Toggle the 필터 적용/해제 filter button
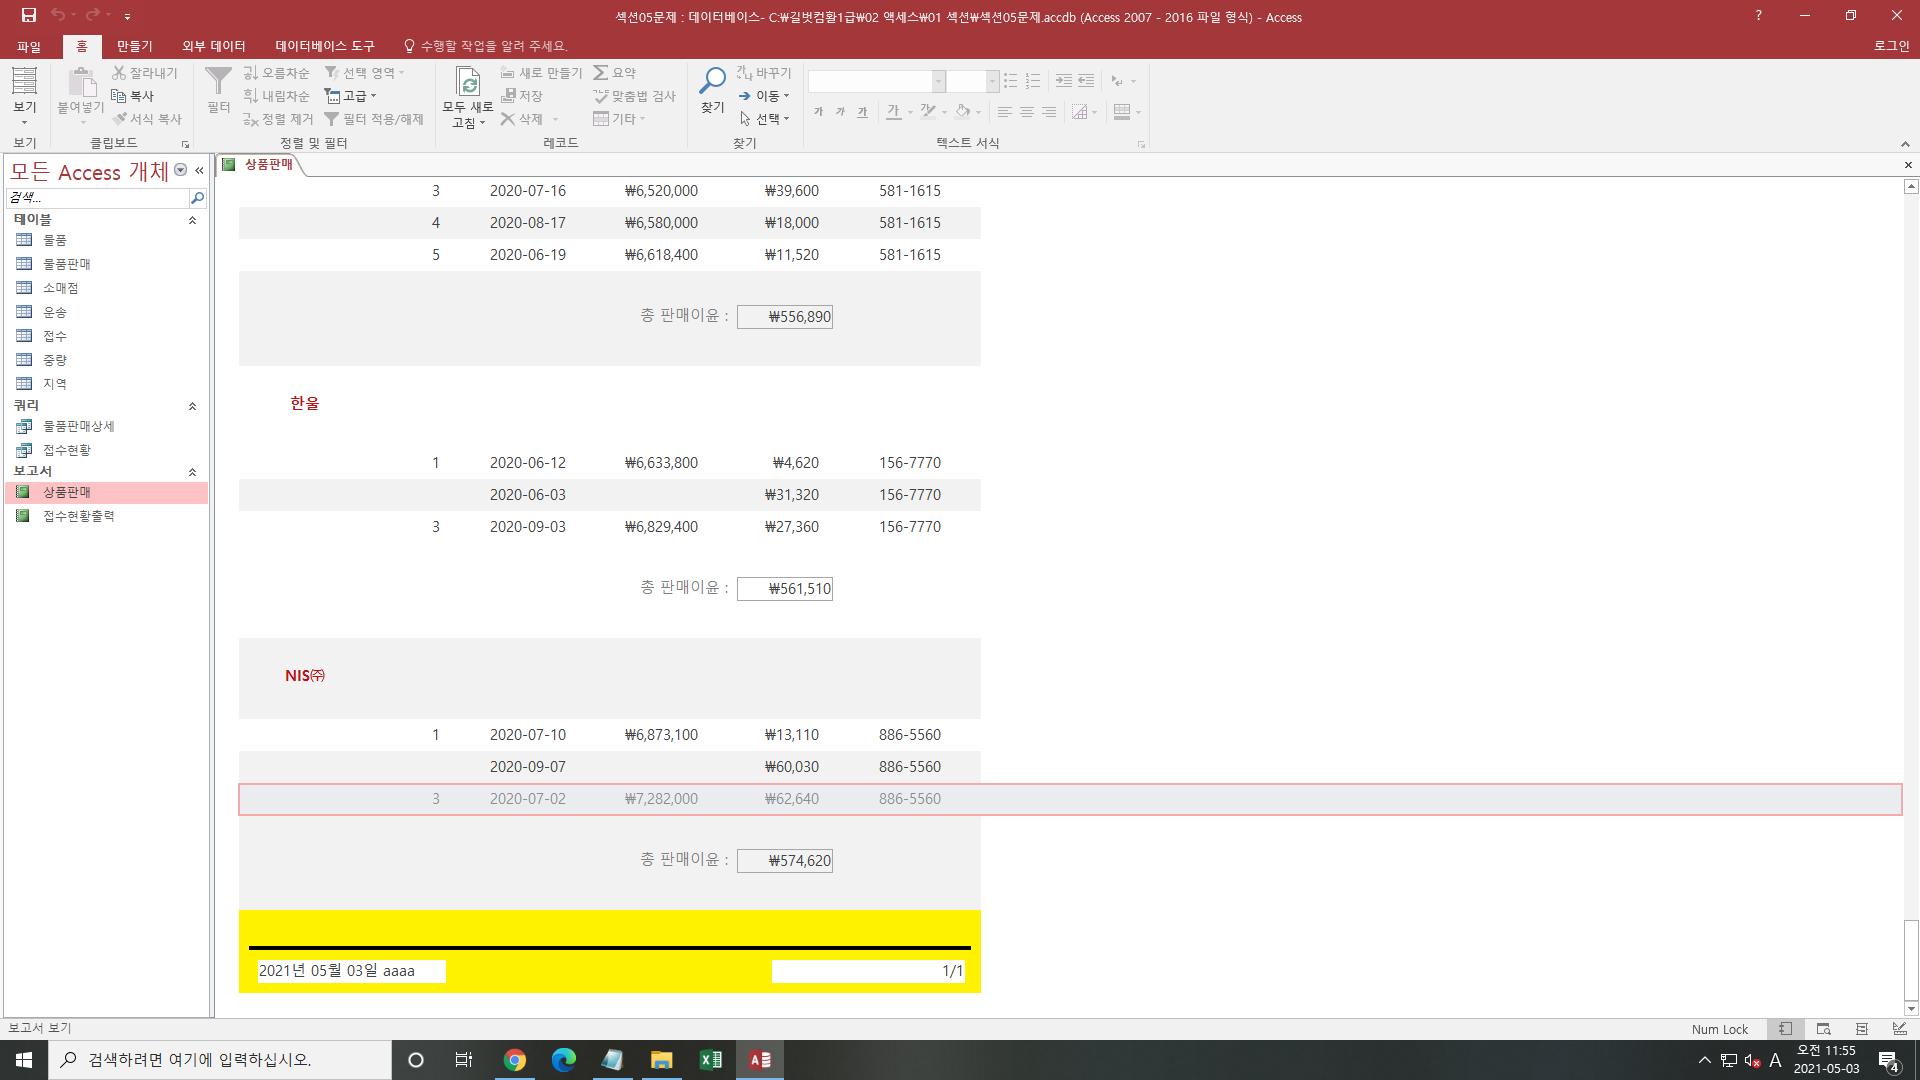 click(x=374, y=119)
